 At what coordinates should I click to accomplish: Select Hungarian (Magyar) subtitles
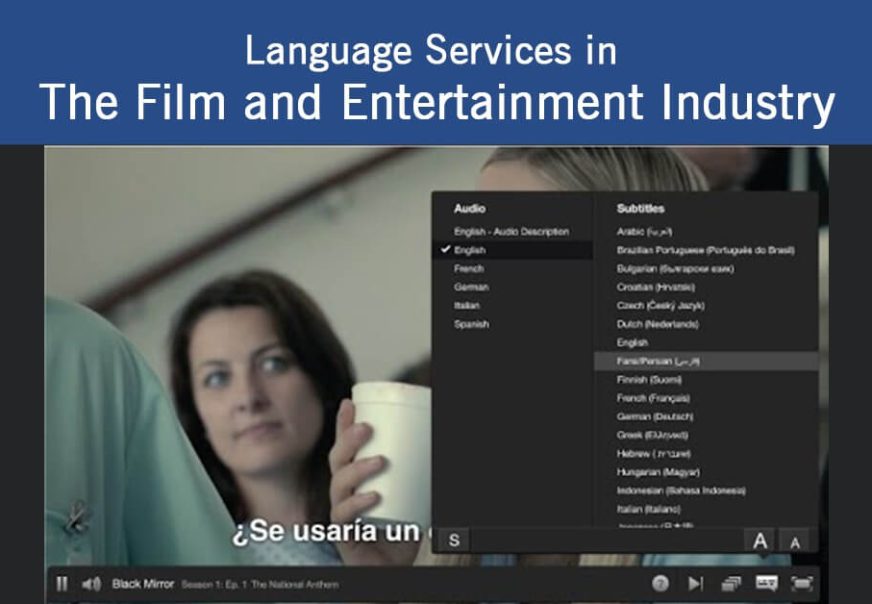click(658, 472)
